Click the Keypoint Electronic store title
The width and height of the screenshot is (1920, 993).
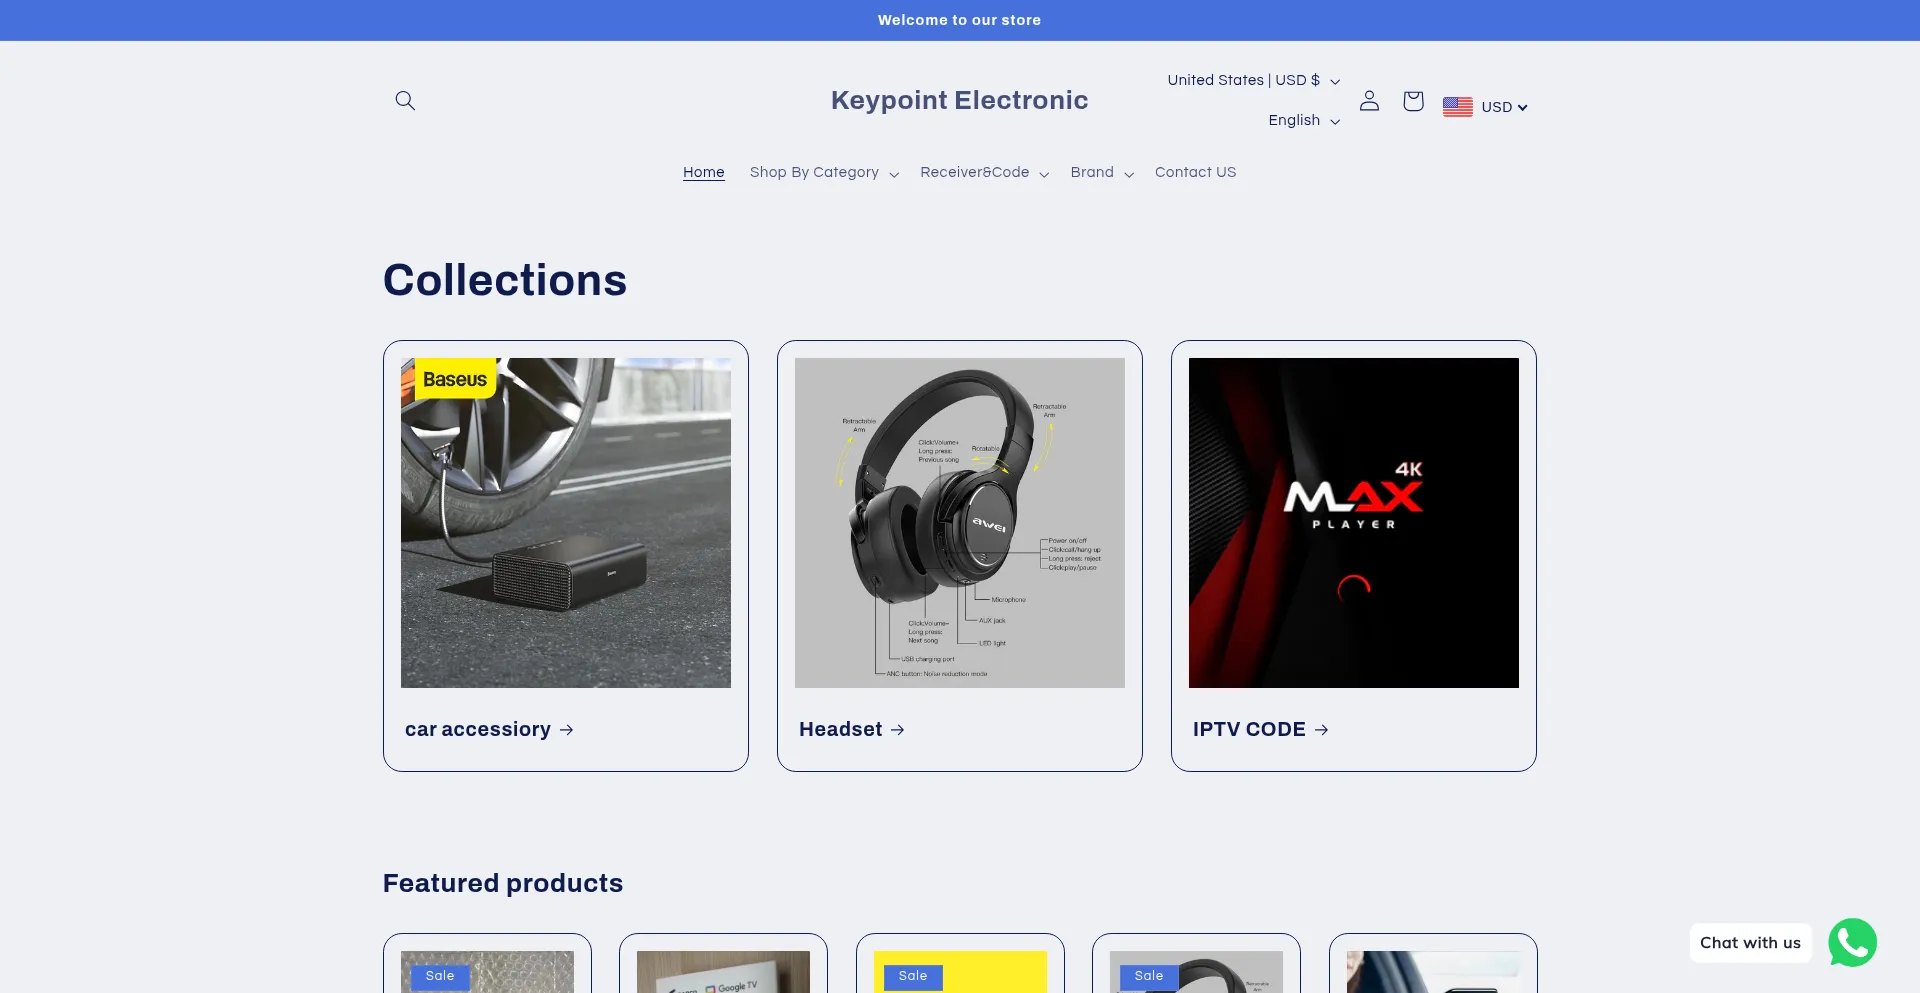(959, 100)
